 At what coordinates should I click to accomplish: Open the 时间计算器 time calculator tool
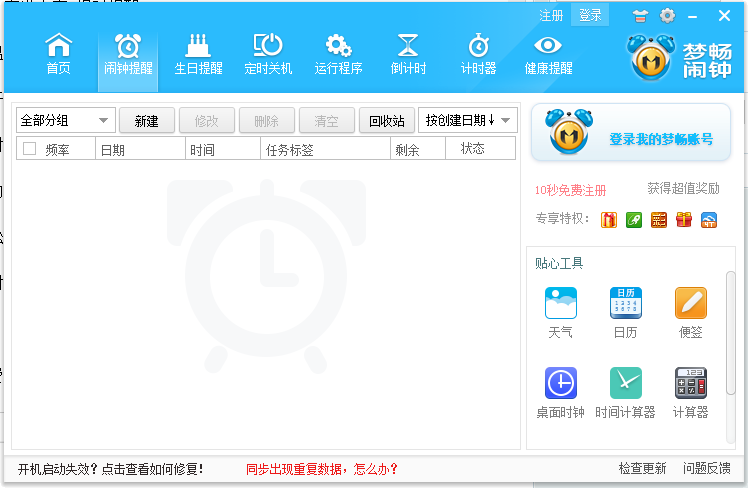pos(625,393)
